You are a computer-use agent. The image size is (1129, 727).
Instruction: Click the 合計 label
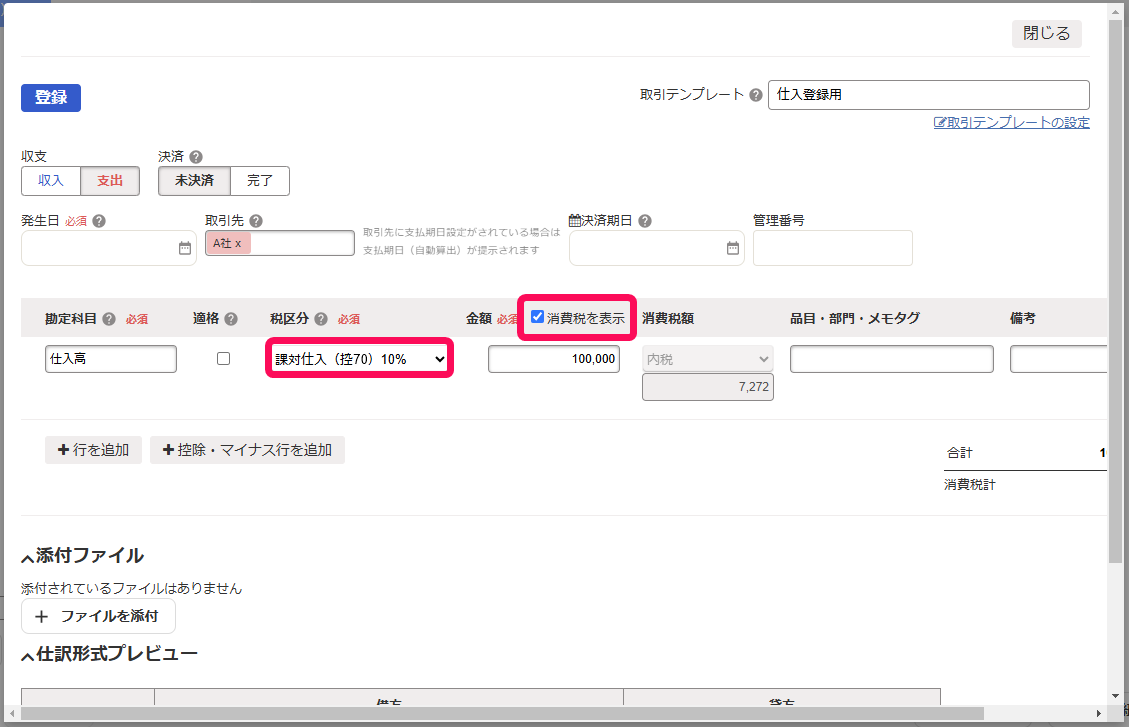click(960, 453)
